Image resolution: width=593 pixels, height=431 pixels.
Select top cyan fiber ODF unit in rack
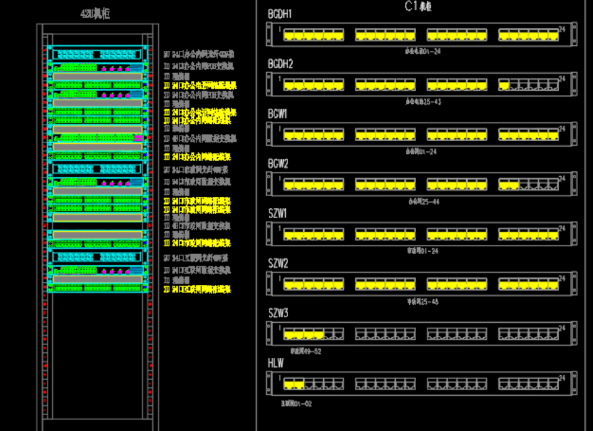click(97, 54)
